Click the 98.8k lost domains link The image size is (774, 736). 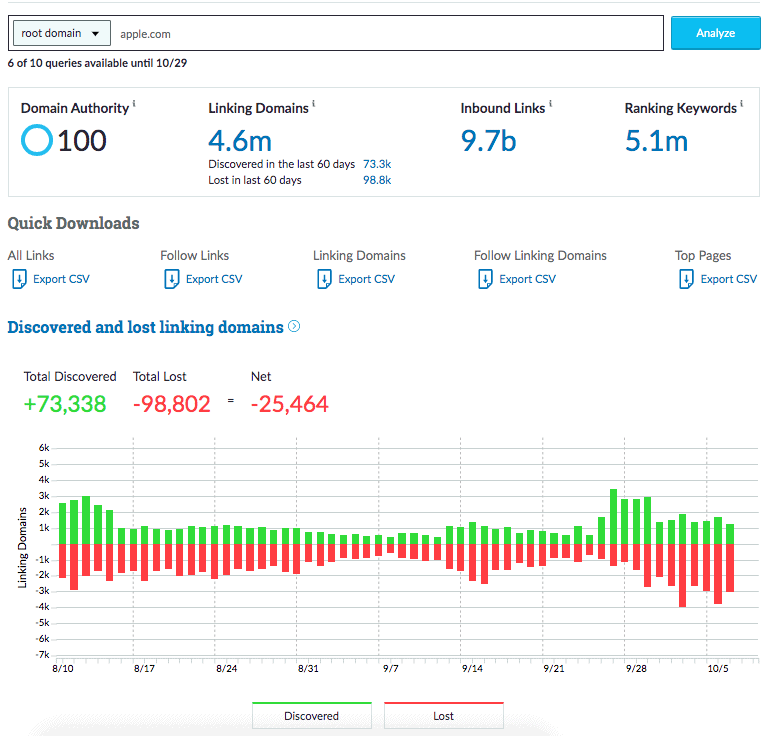point(377,180)
